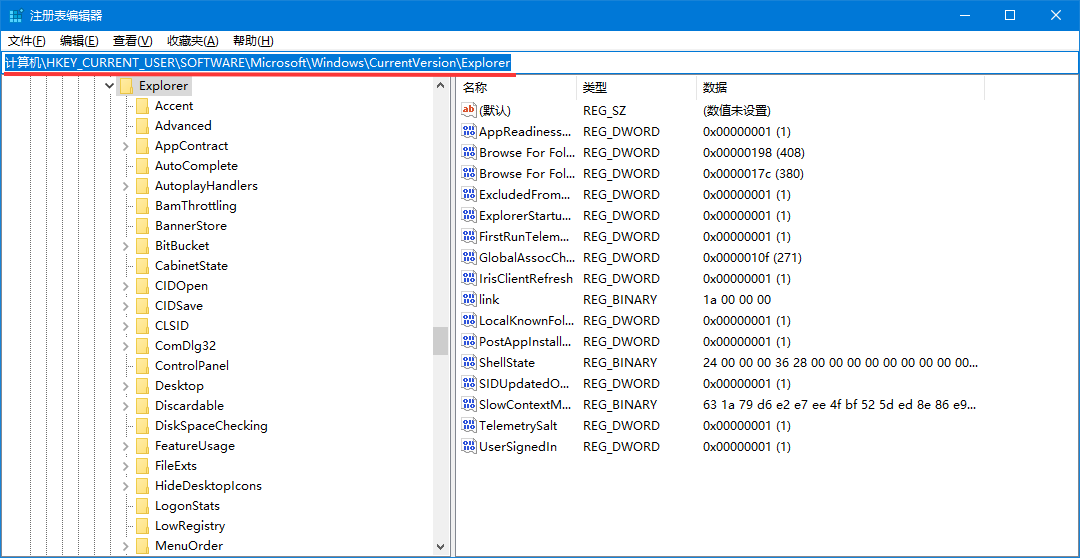Viewport: 1080px width, 558px height.
Task: Expand the AppContract key
Action: 125,146
